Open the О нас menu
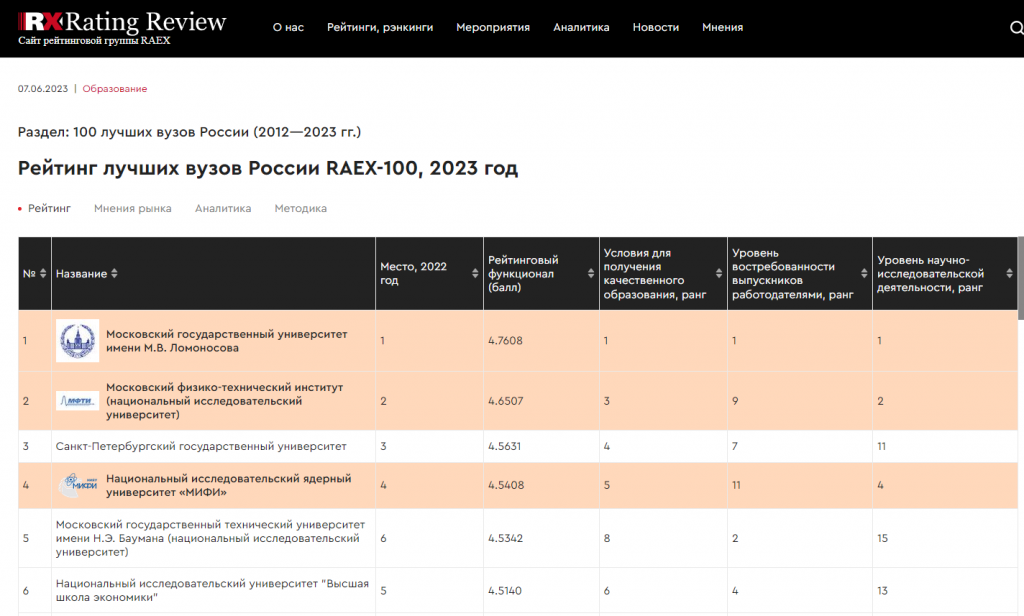 (x=288, y=27)
